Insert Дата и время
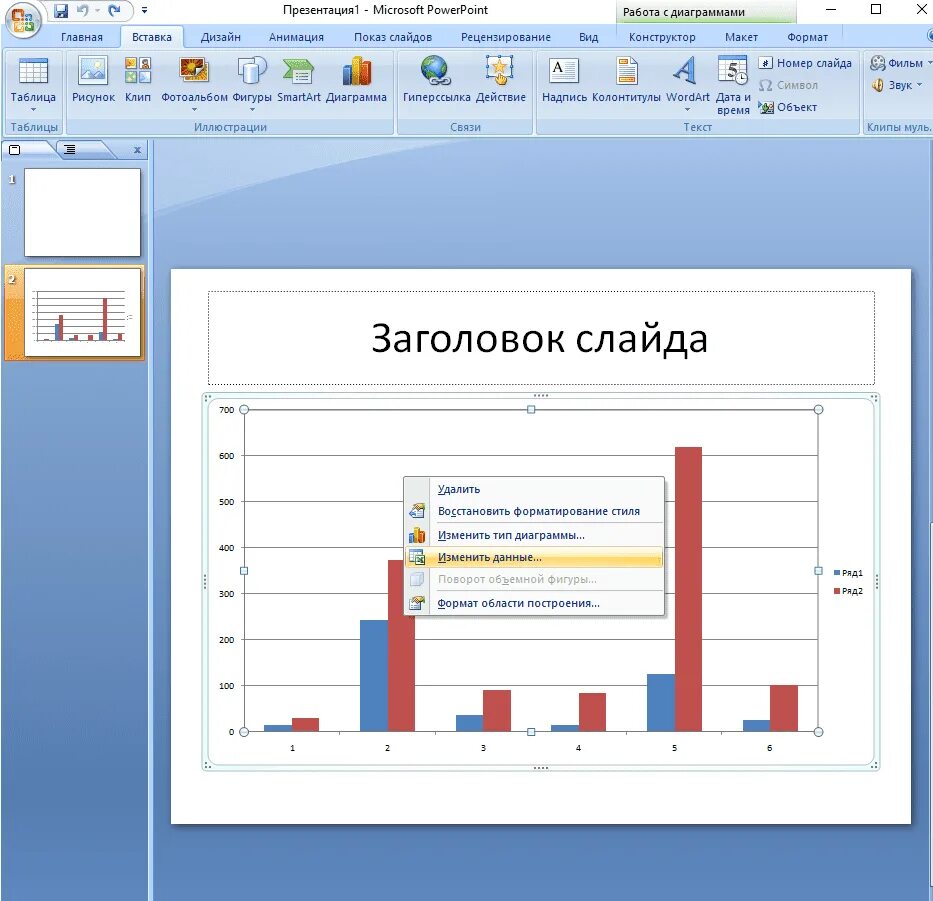Viewport: 933px width, 901px height. [733, 86]
